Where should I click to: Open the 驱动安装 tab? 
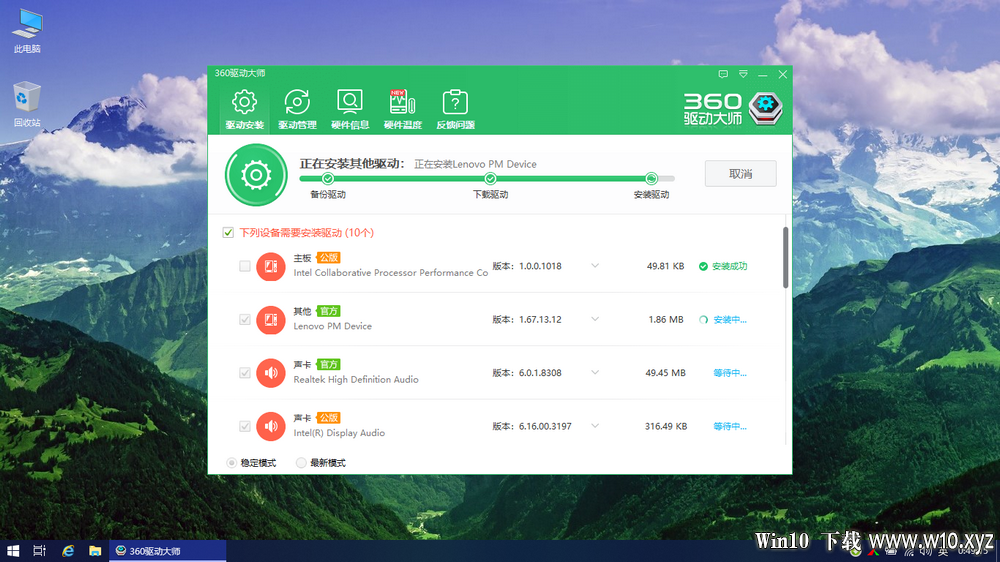pos(244,110)
